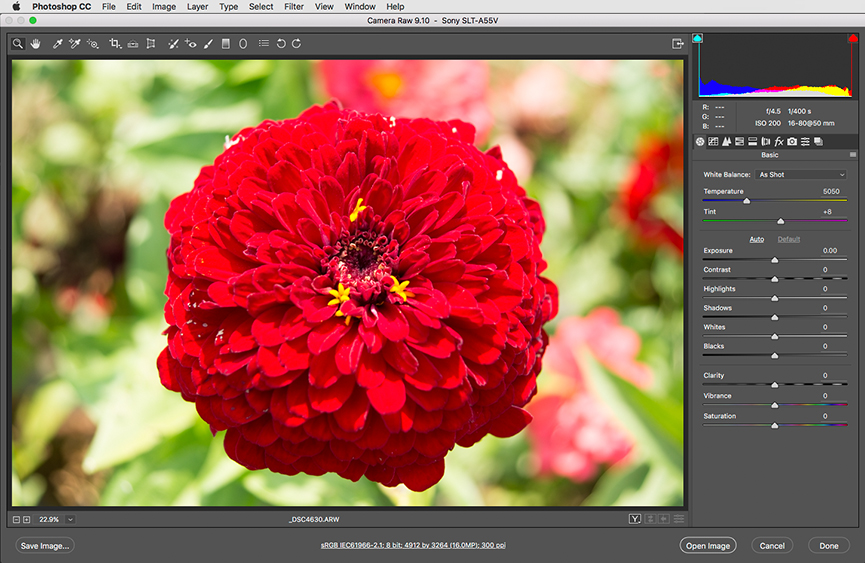Open the White Balance dropdown
865x563 pixels.
801,175
